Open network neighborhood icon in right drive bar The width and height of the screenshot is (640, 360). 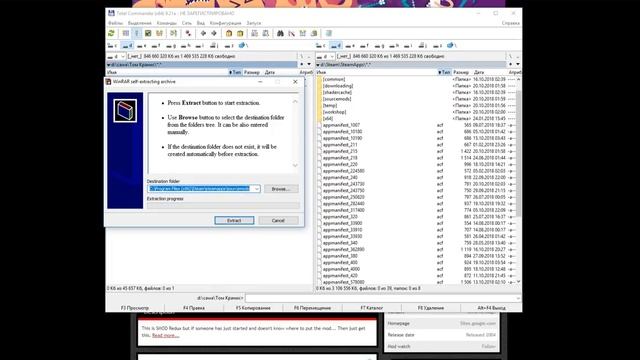click(452, 45)
